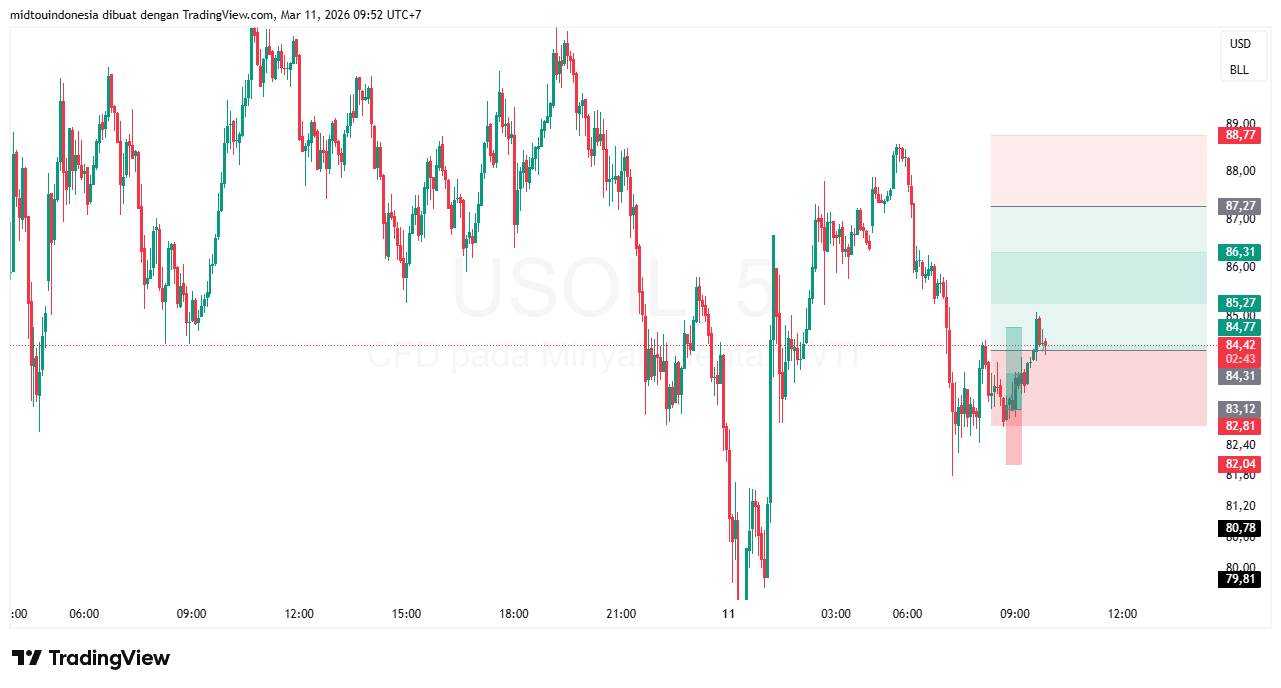Screen dimensions: 1281x688
Task: Select the green 85,27 price label
Action: tap(1240, 303)
